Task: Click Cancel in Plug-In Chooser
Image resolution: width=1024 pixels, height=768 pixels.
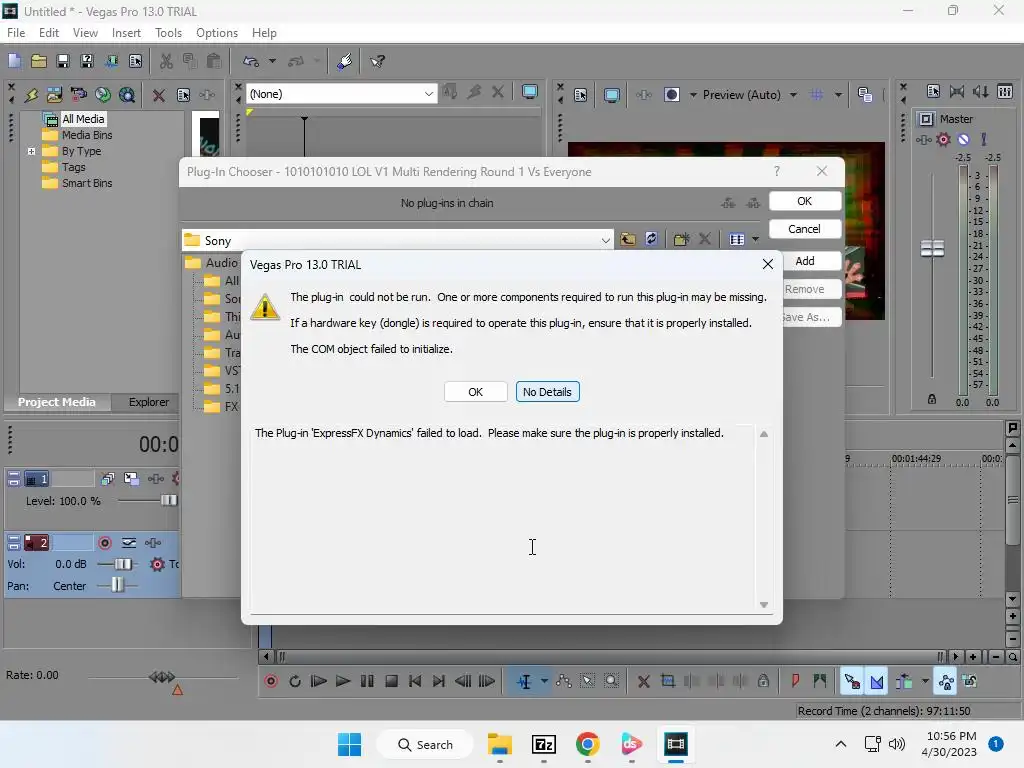Action: 805,229
